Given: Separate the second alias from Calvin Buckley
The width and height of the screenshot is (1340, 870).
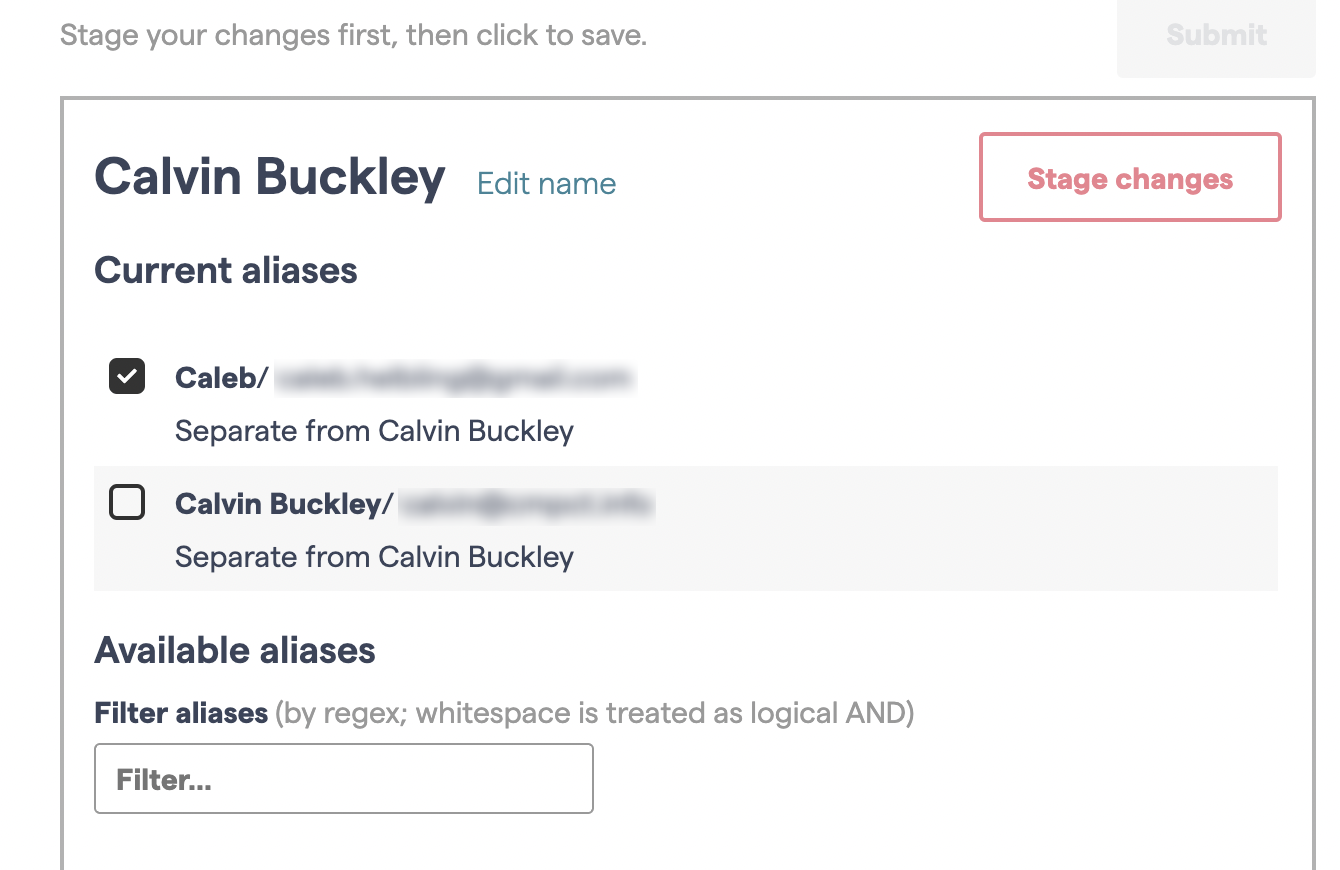Looking at the screenshot, I should tap(374, 556).
